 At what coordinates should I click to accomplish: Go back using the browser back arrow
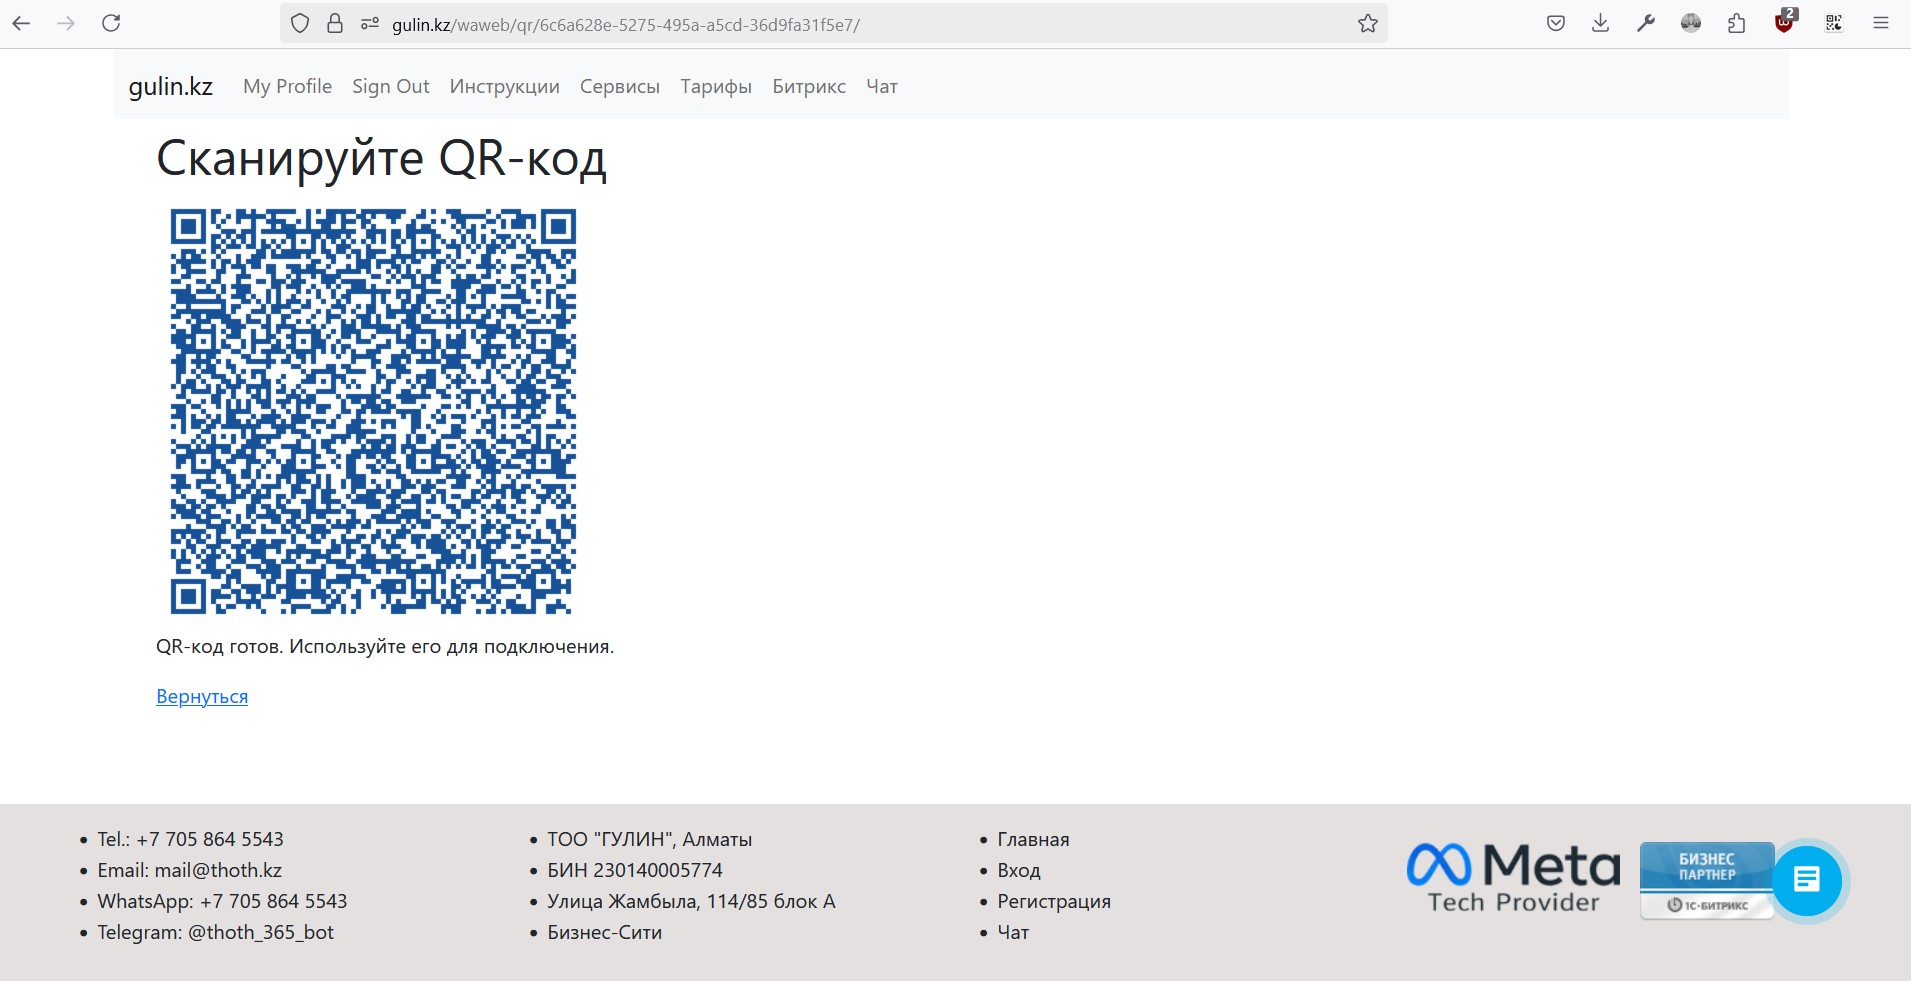click(x=21, y=23)
